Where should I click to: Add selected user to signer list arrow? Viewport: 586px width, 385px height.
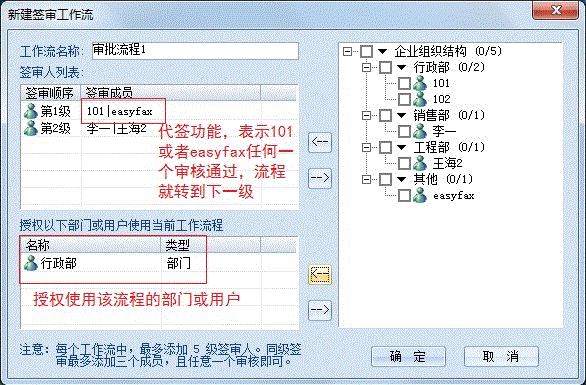[x=320, y=142]
